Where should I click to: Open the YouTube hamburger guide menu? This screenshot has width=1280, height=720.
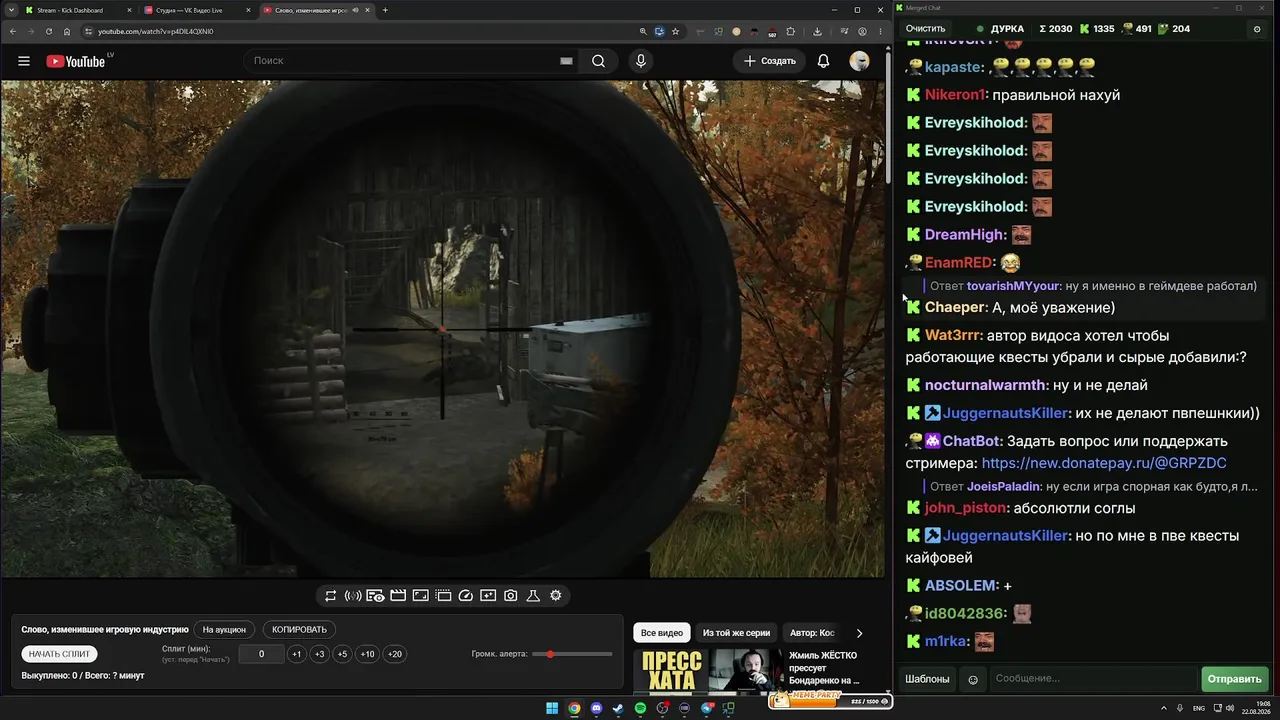point(24,61)
